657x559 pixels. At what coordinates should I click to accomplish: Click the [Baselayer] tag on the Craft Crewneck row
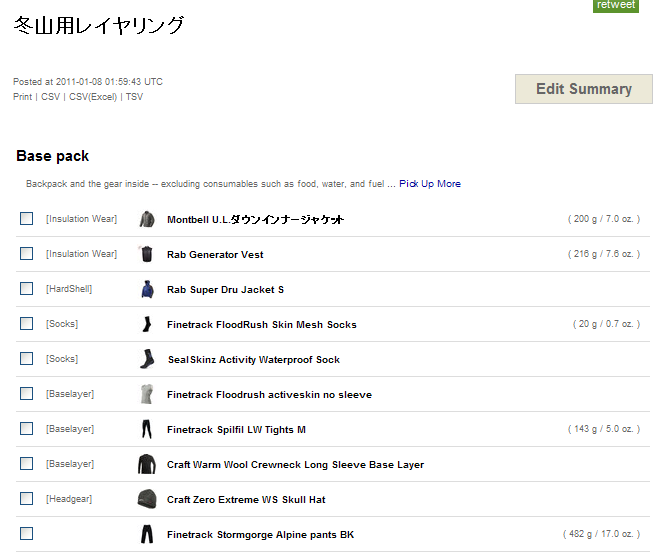pyautogui.click(x=70, y=464)
